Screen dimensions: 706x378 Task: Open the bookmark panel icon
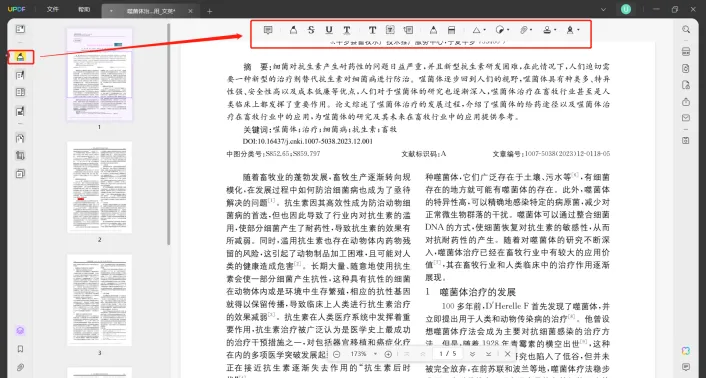point(20,349)
